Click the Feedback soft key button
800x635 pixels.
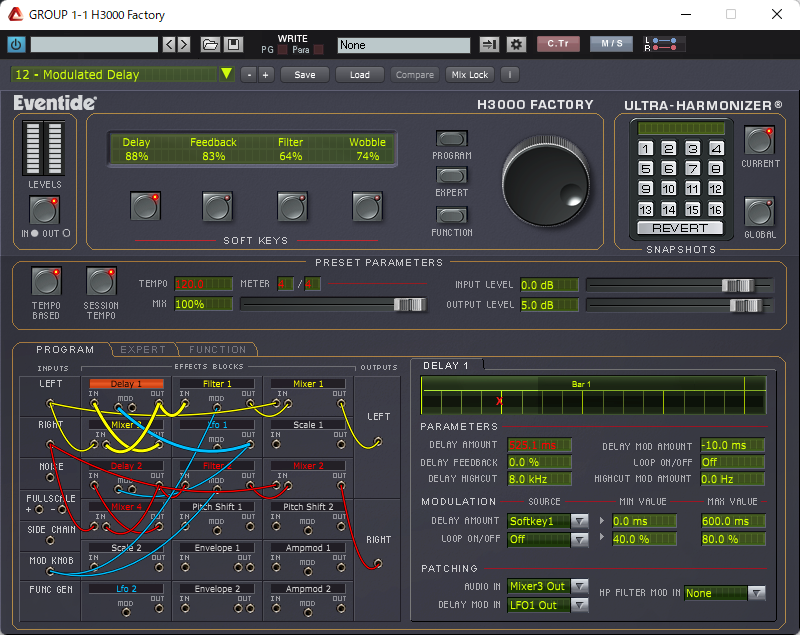[217, 206]
